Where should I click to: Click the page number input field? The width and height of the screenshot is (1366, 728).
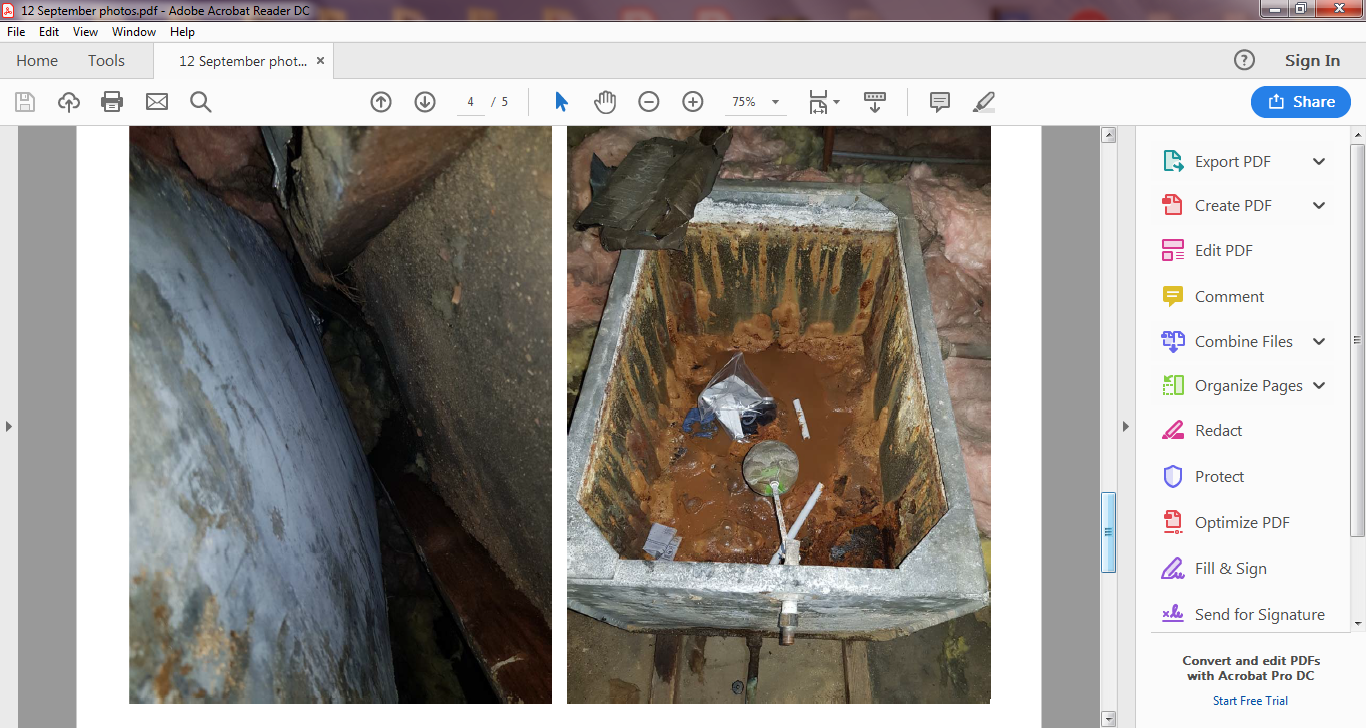(470, 102)
